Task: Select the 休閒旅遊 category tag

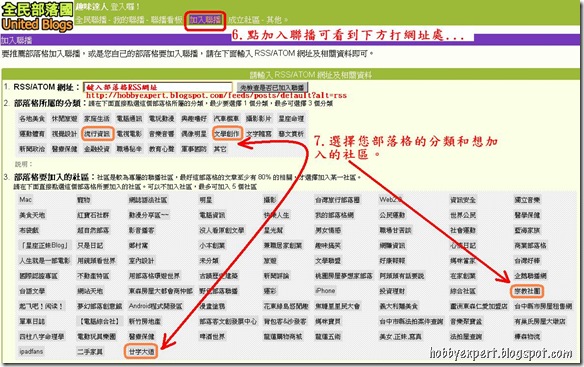Action: pos(64,119)
